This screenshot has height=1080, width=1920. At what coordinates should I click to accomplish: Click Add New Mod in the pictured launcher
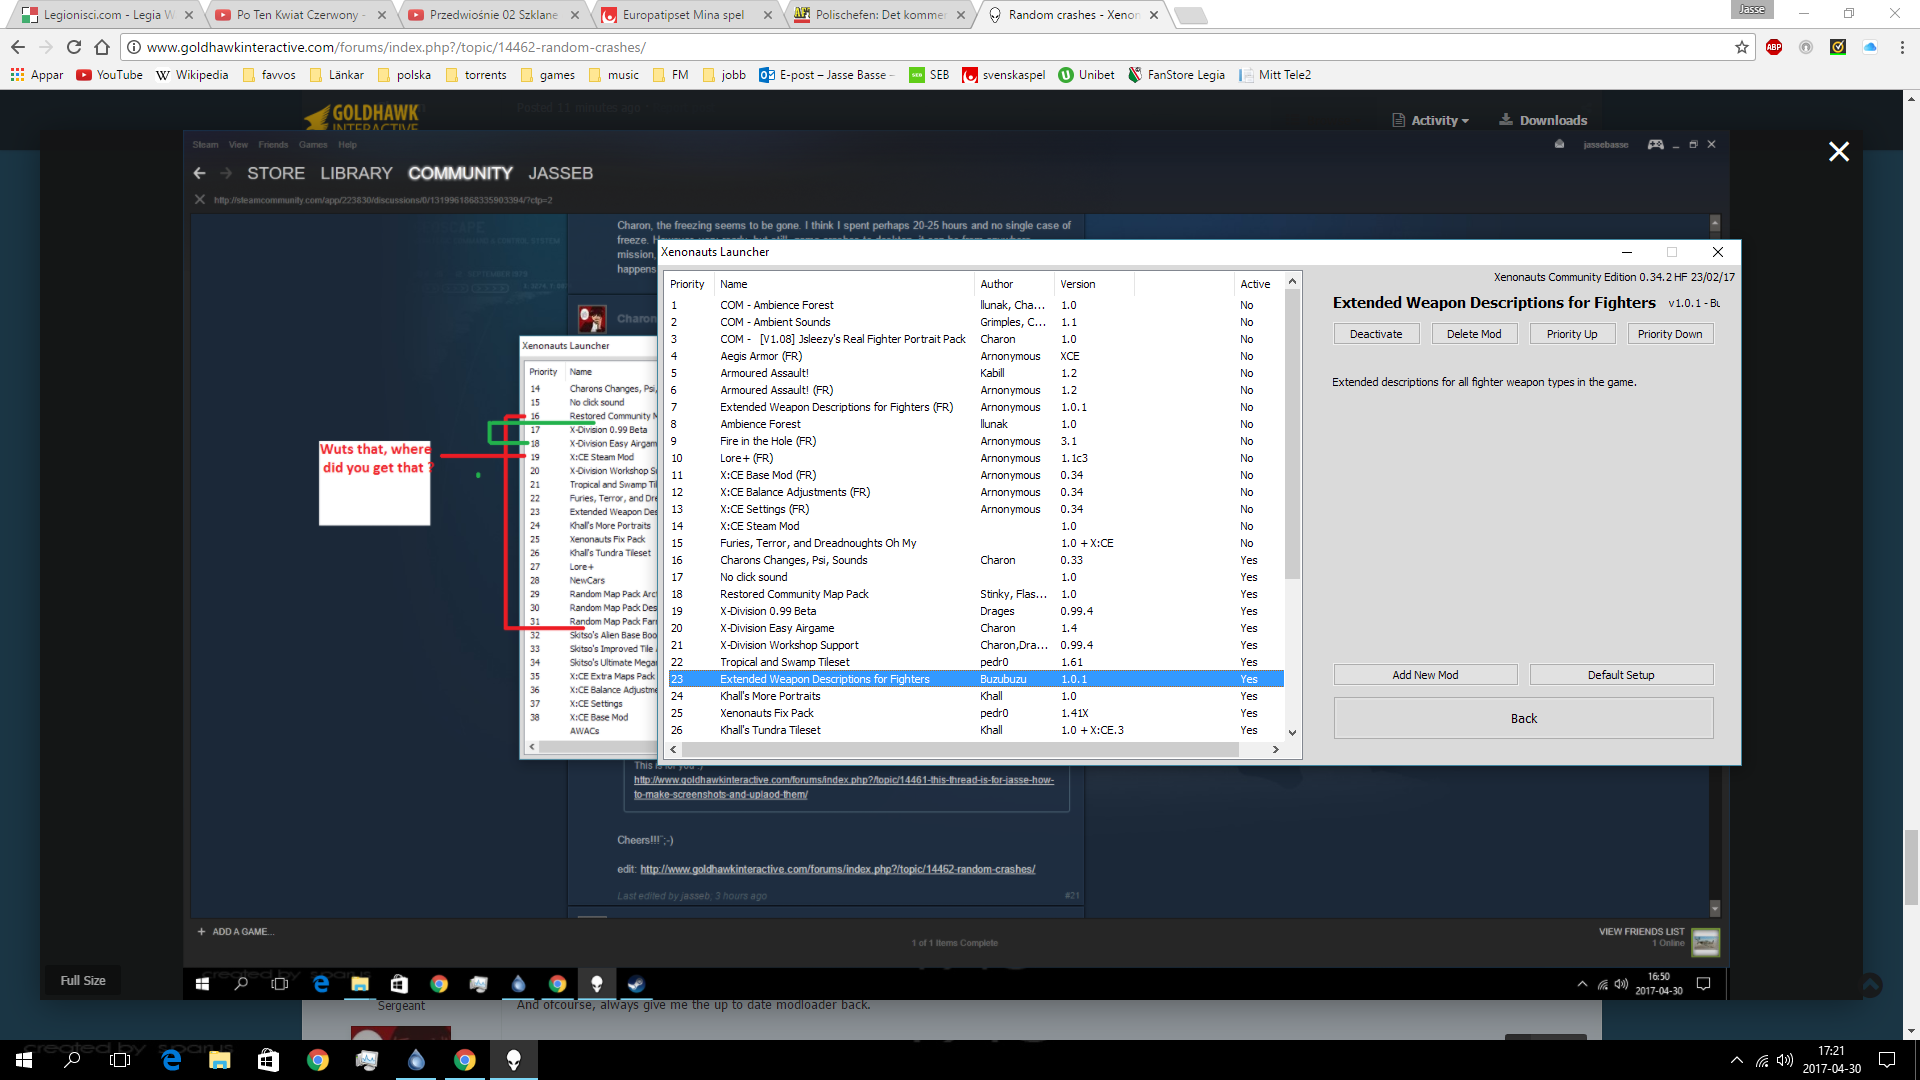coord(1425,675)
